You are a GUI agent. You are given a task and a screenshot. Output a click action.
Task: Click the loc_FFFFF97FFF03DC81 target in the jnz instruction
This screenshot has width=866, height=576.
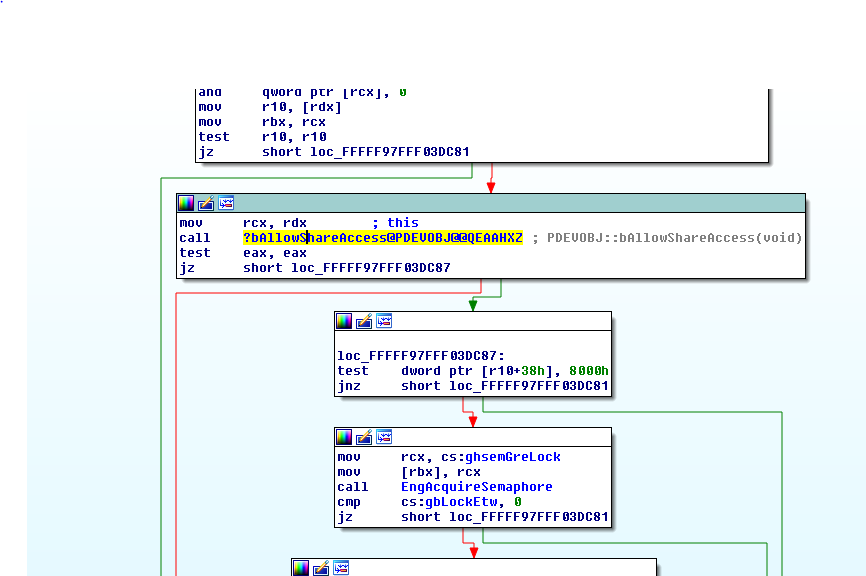(x=528, y=386)
